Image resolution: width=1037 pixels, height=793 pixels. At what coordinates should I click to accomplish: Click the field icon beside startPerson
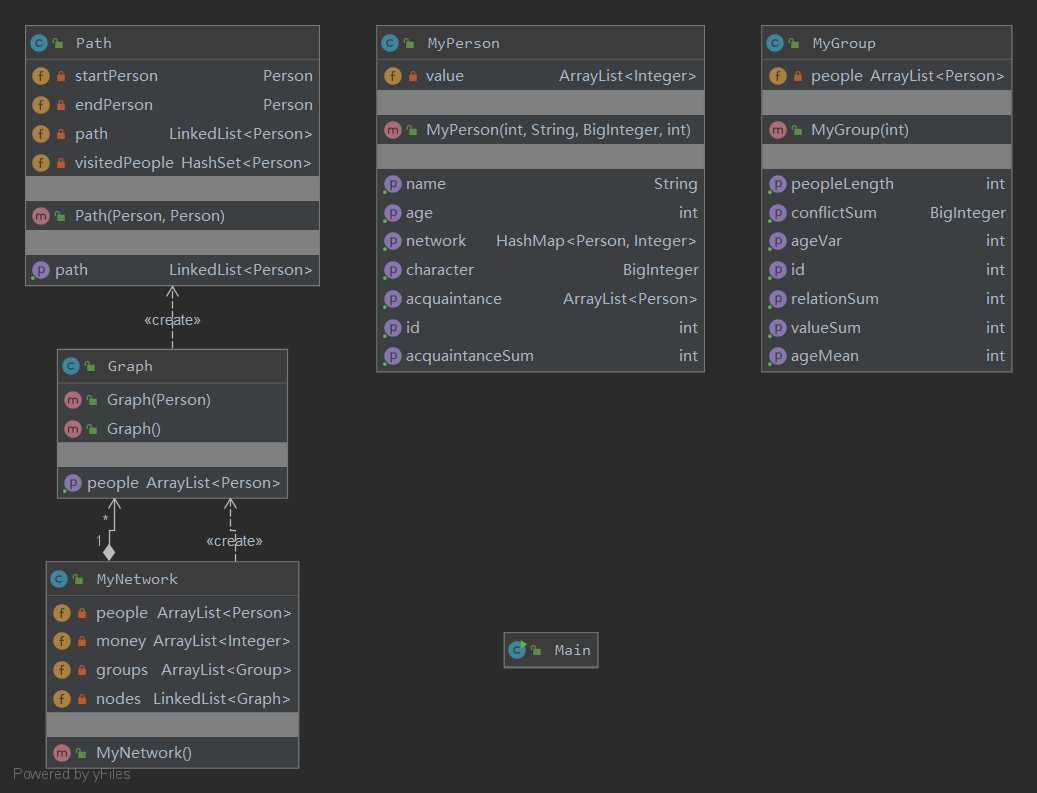(41, 76)
